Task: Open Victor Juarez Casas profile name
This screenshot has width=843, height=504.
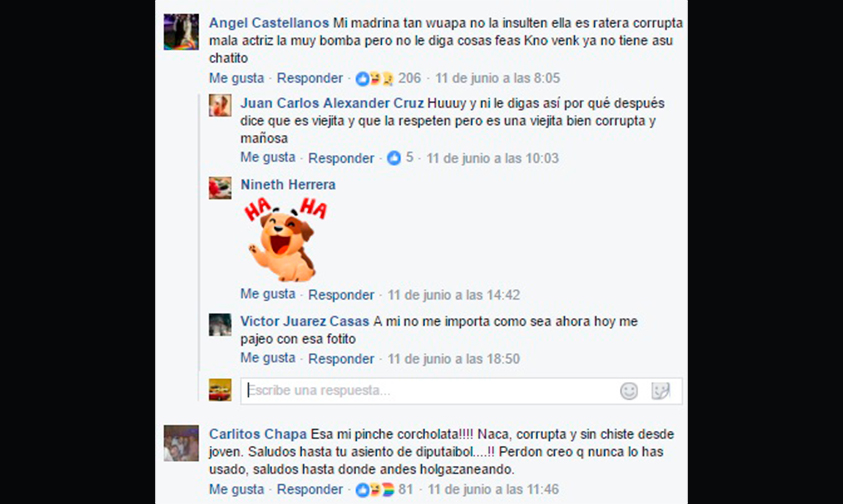Action: 304,322
